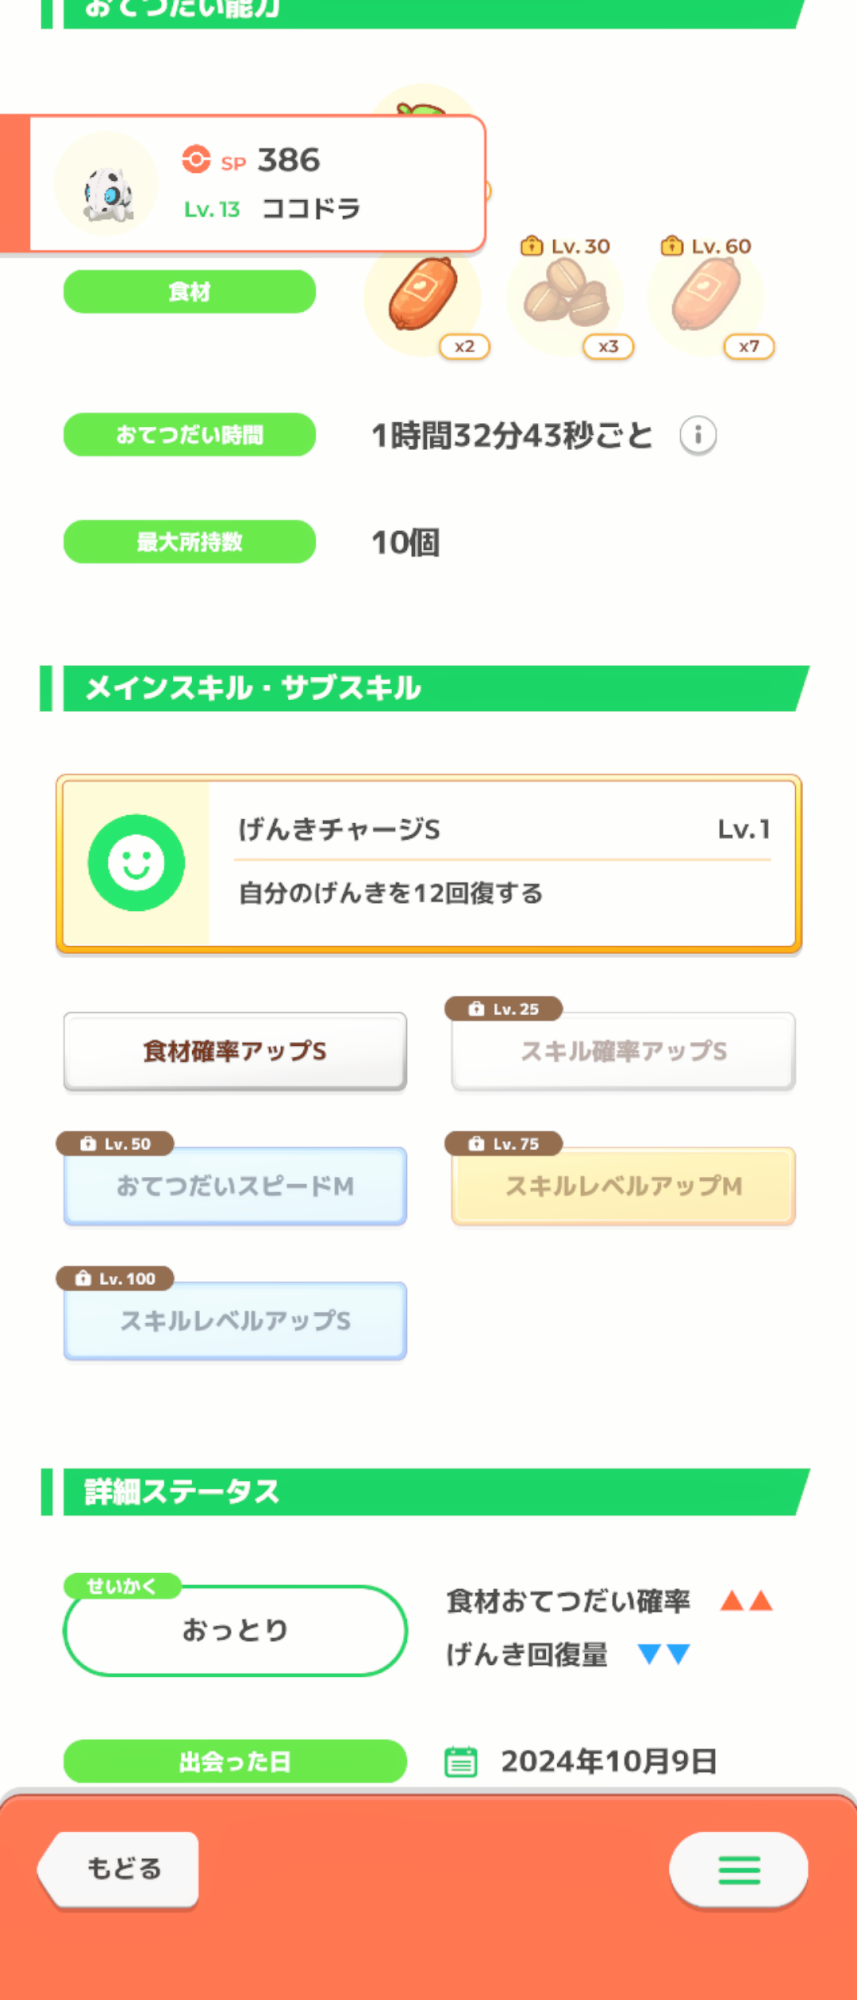The image size is (857, 2000).
Task: Tap the gold スキルレベルアップM sub skill
Action: click(623, 1186)
